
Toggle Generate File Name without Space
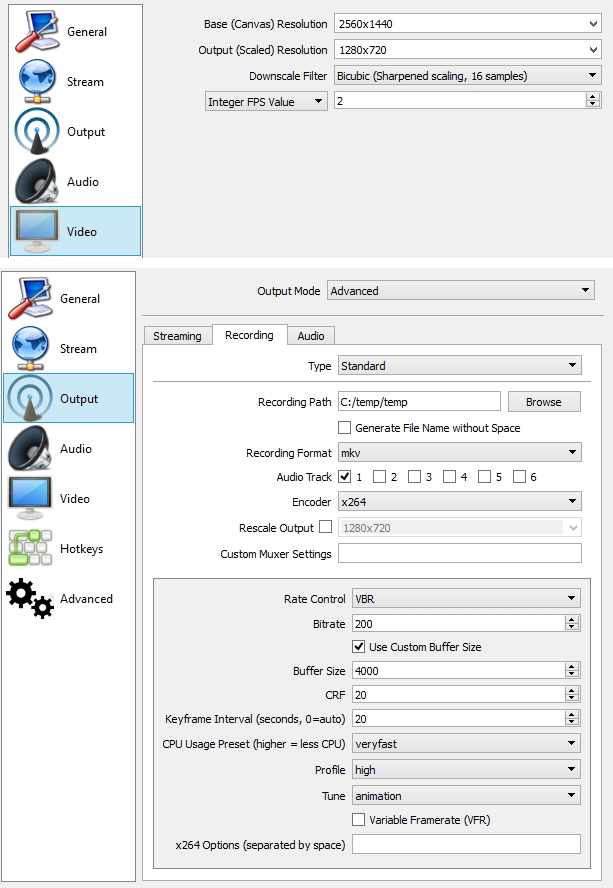(344, 428)
